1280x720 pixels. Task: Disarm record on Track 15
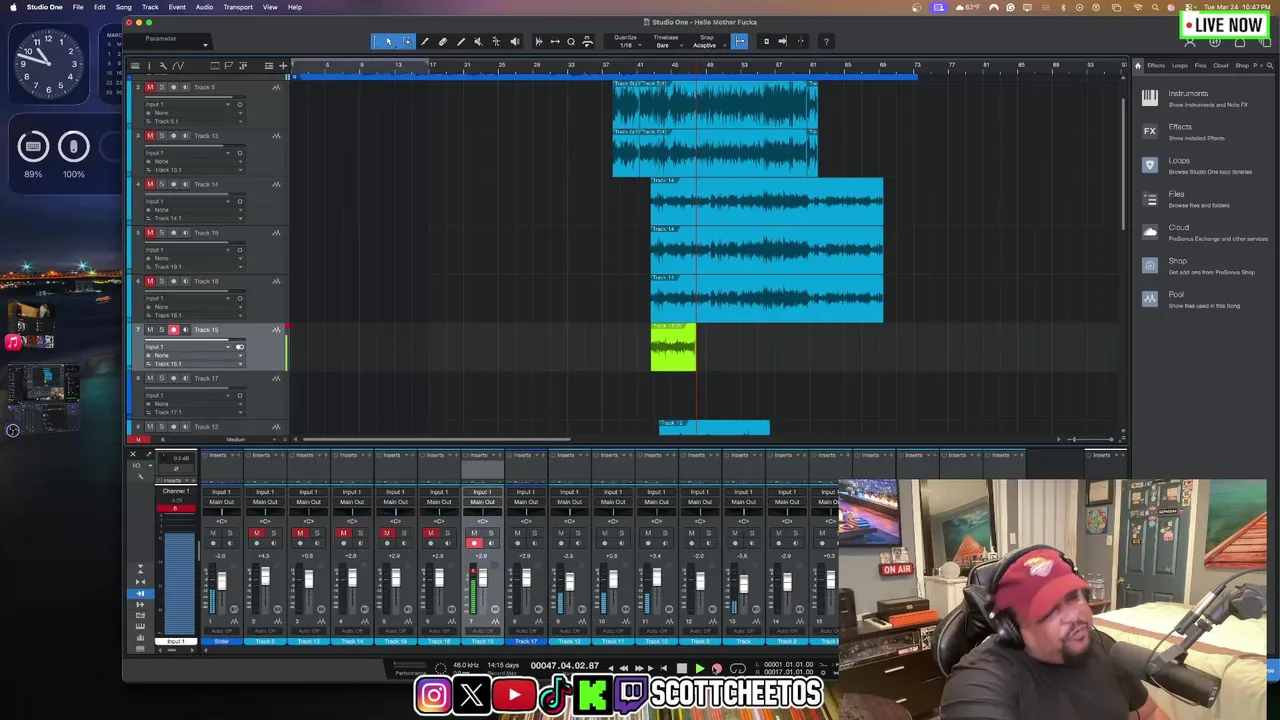click(173, 330)
